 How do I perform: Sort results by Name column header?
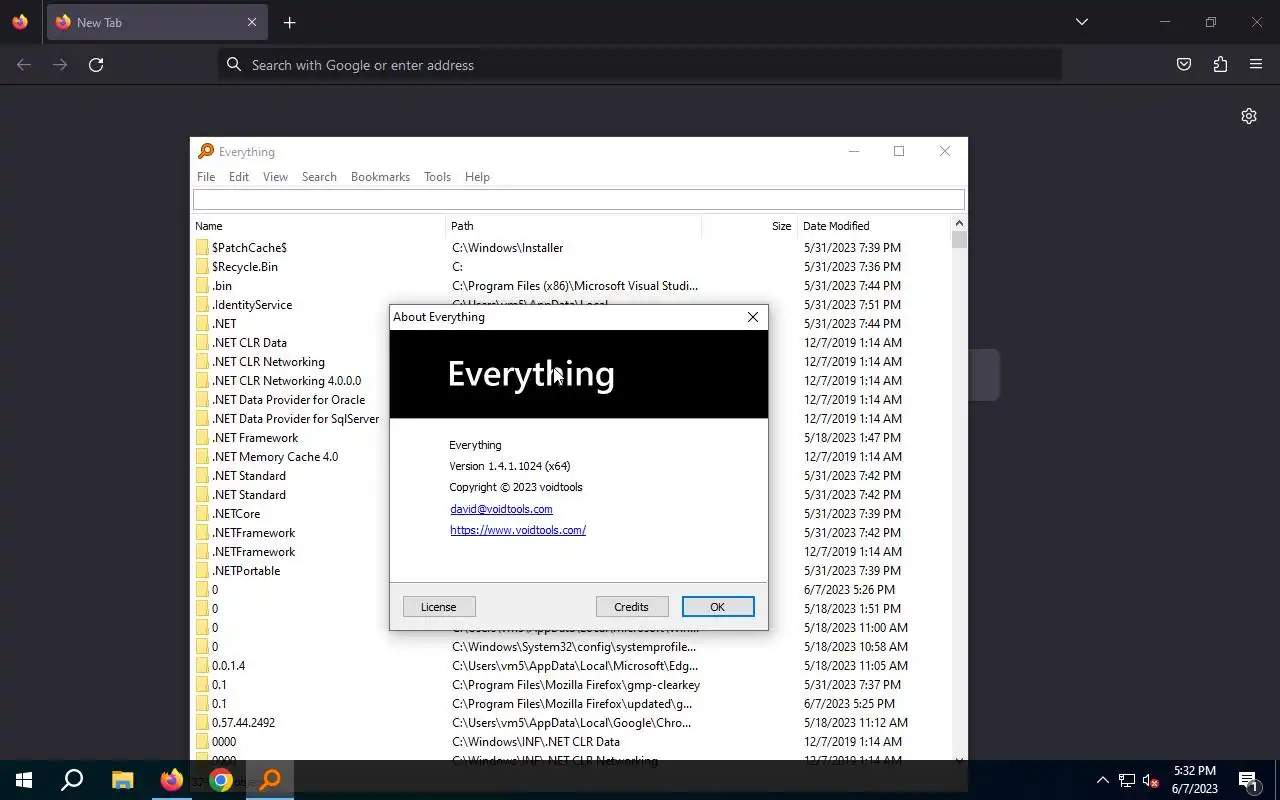coord(318,226)
